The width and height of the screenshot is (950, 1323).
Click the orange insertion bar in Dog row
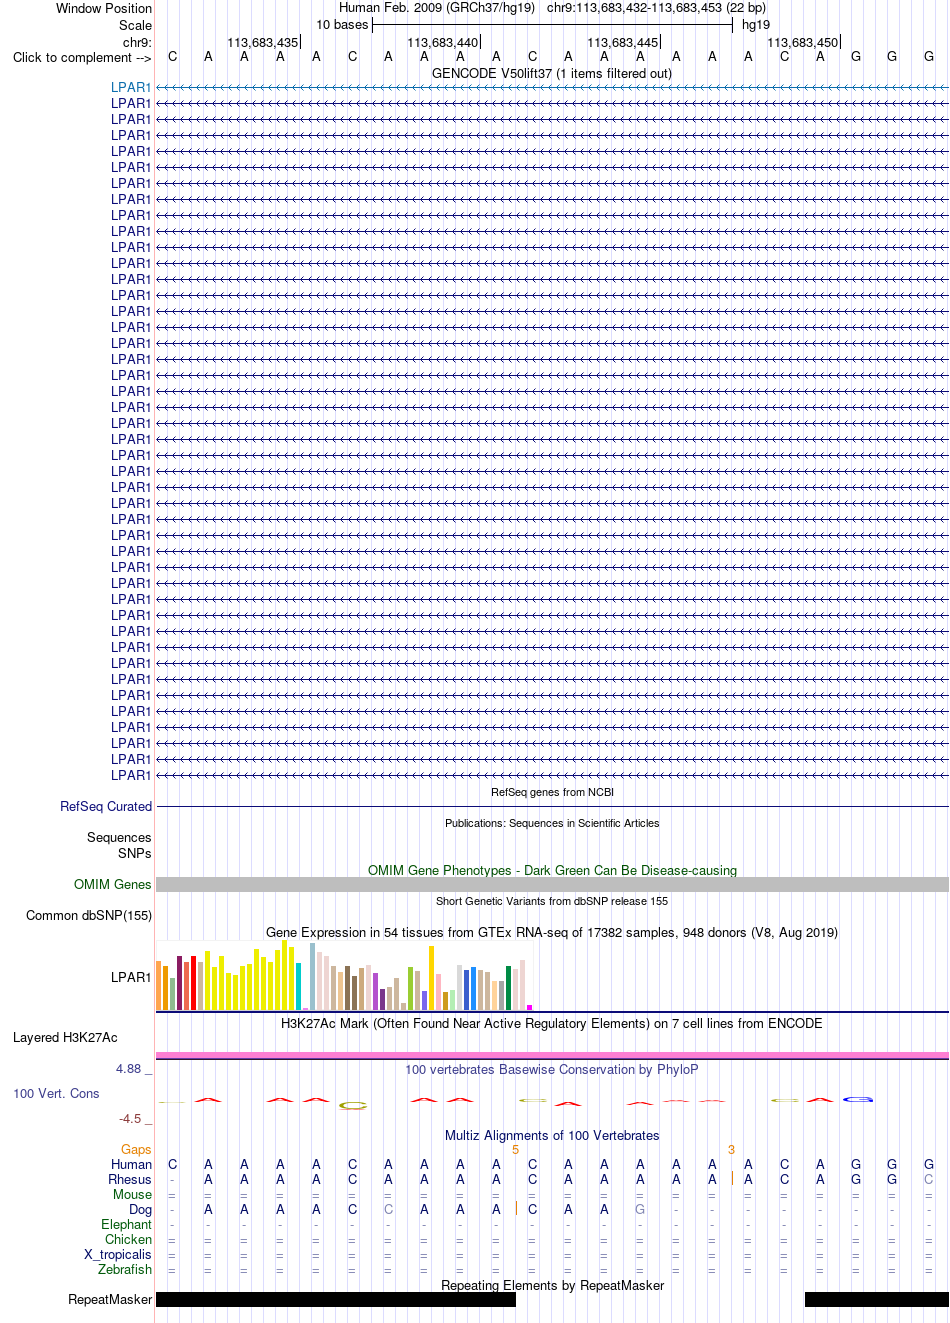pos(516,1208)
